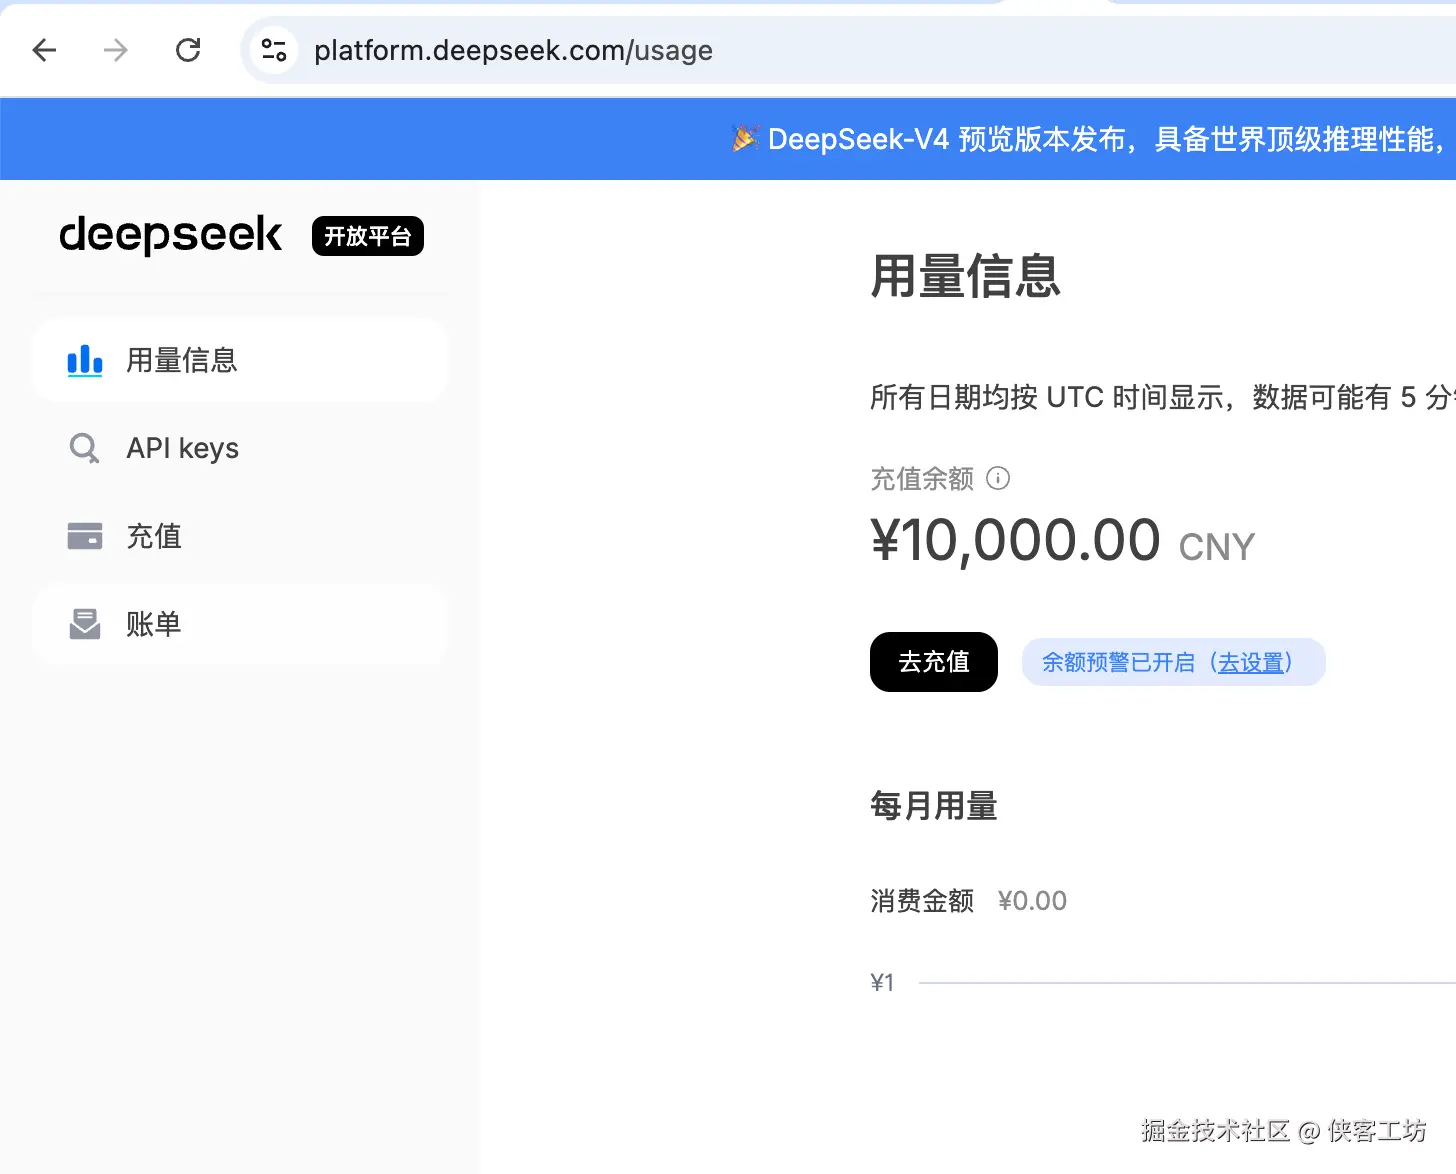Image resolution: width=1456 pixels, height=1174 pixels.
Task: Open 去设置 balance alert settings link
Action: click(x=1253, y=661)
